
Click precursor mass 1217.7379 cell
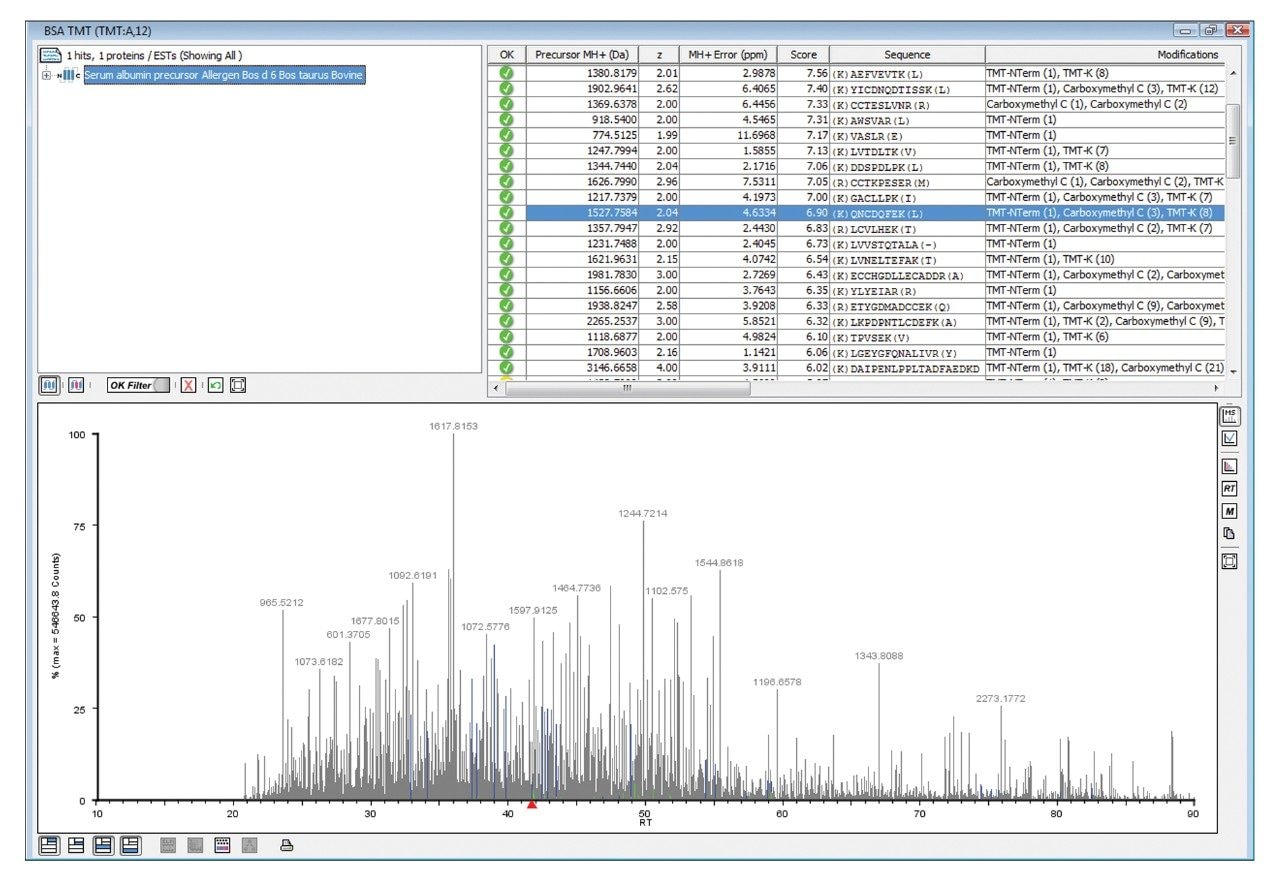click(582, 197)
